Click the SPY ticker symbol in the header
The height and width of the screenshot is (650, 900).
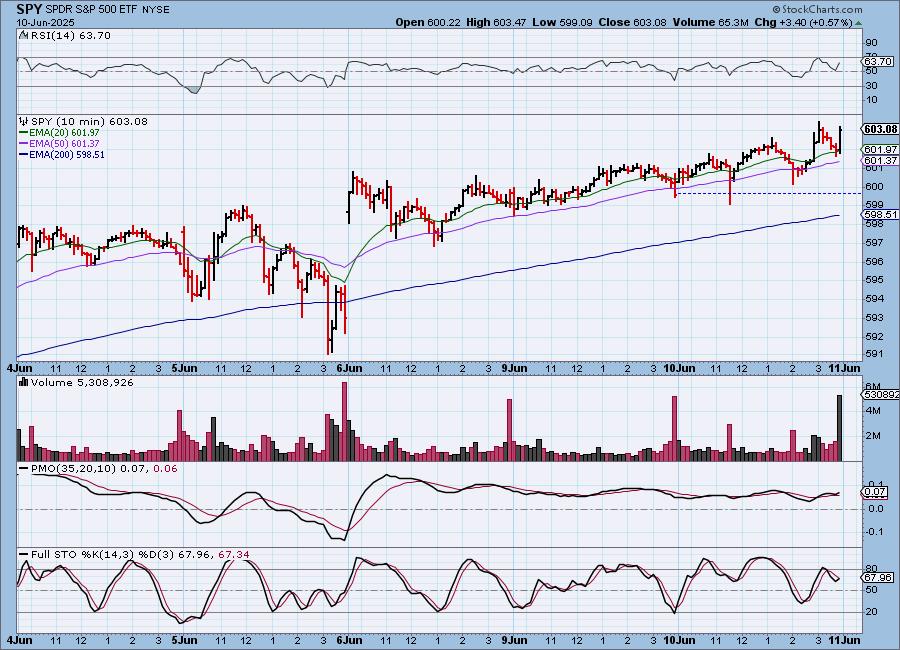(x=29, y=9)
